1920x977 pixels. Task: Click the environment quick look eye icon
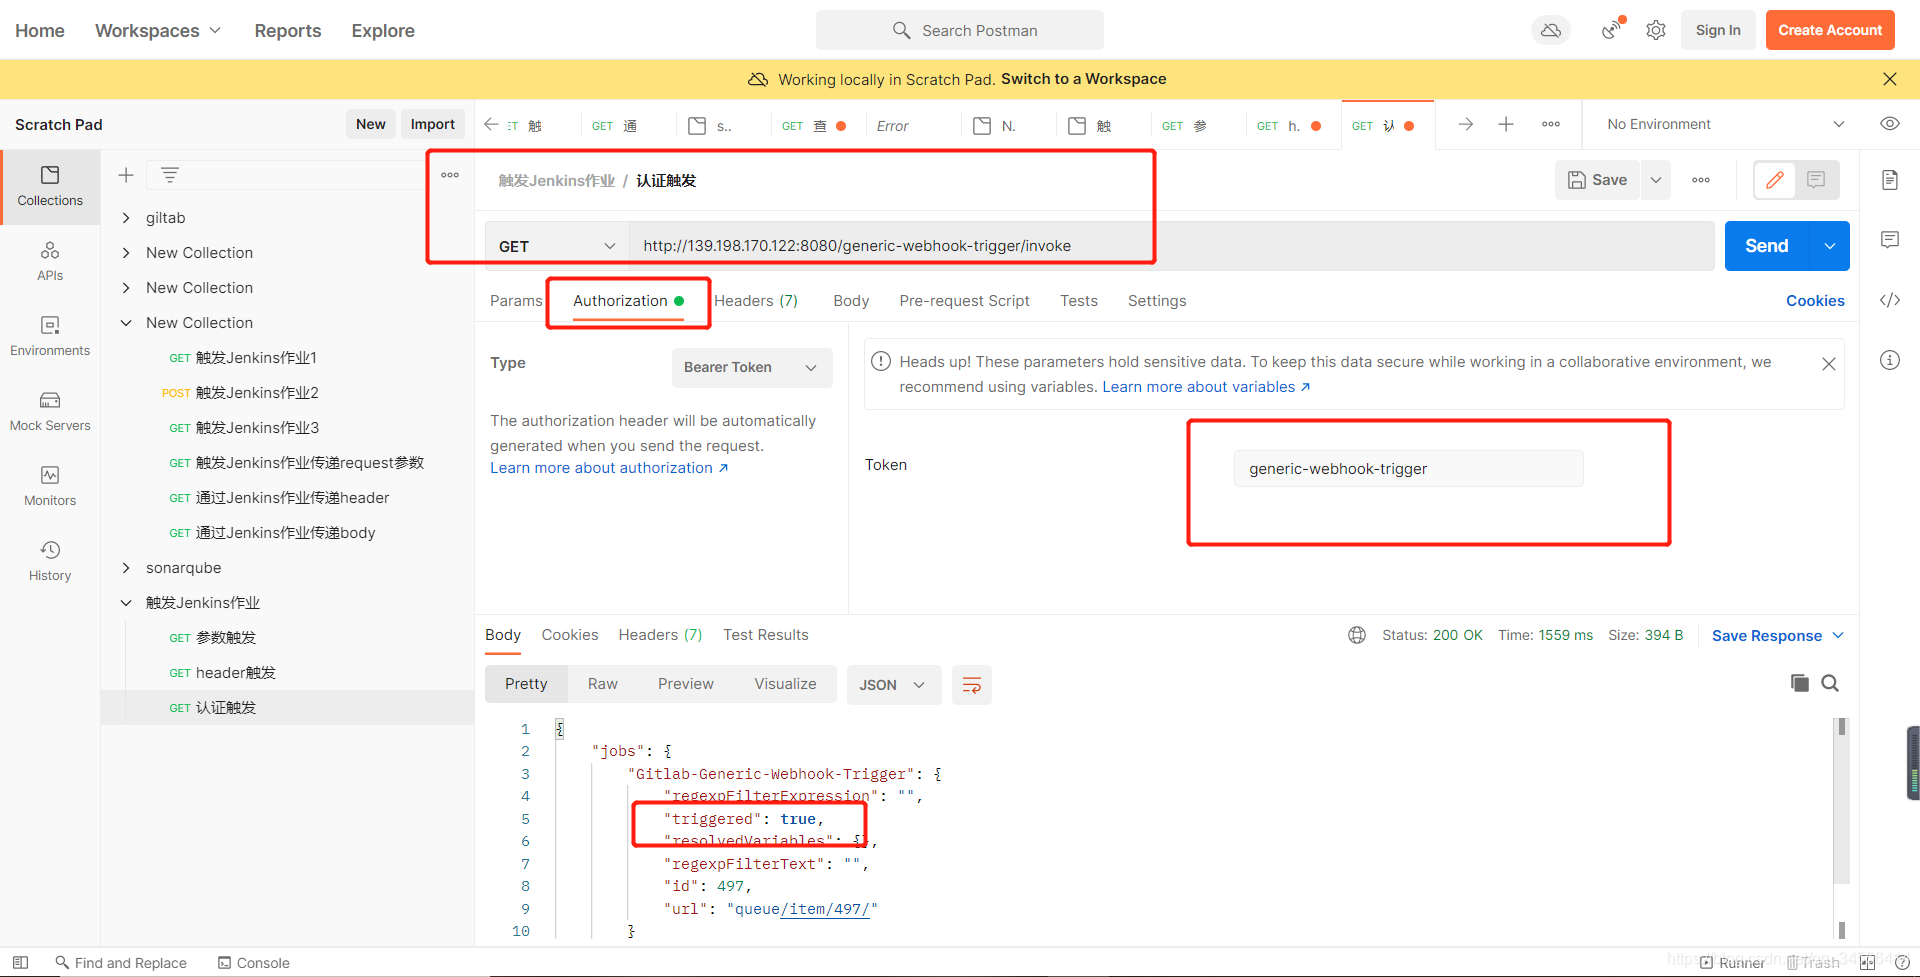[1890, 124]
